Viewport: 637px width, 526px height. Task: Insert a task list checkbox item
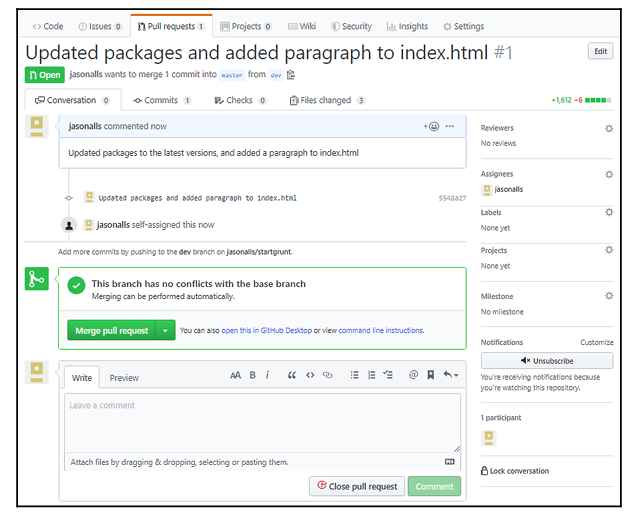click(388, 375)
